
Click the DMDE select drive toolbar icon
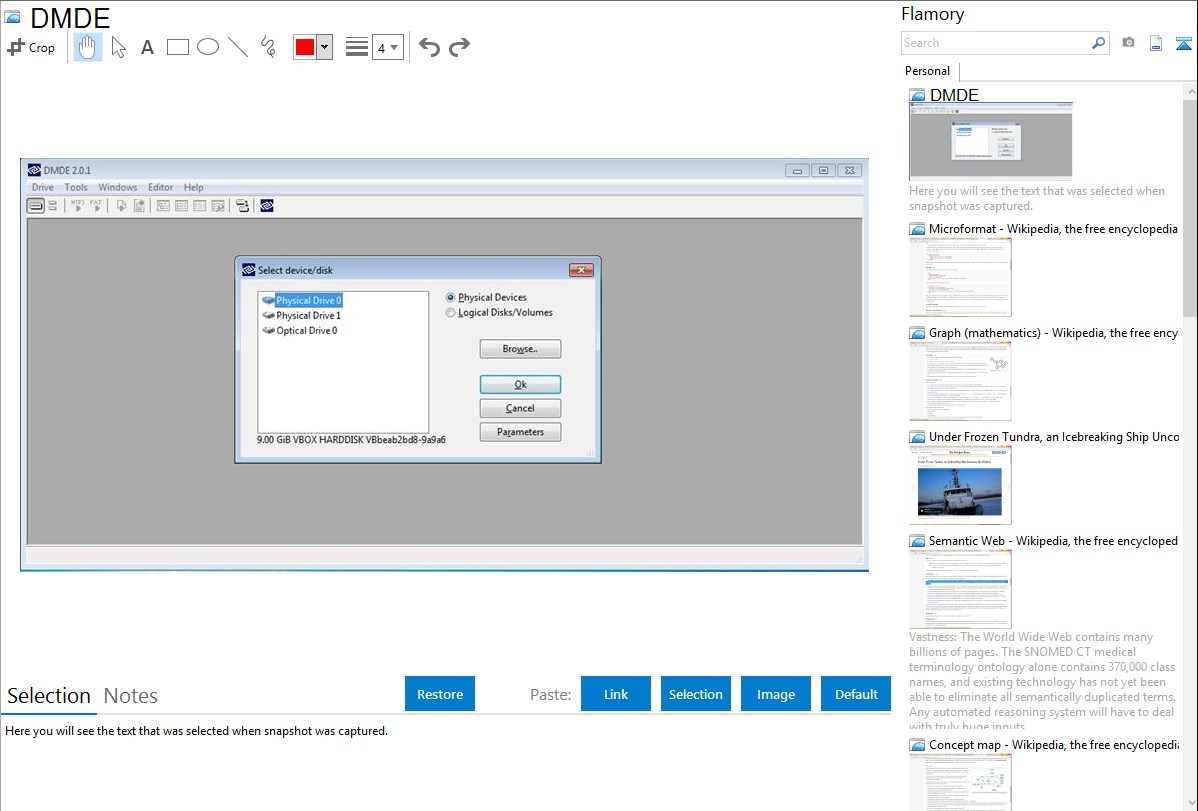point(35,206)
